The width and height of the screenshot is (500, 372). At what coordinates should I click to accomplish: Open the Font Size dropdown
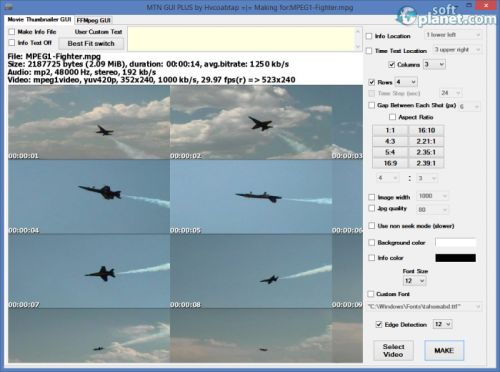click(415, 281)
